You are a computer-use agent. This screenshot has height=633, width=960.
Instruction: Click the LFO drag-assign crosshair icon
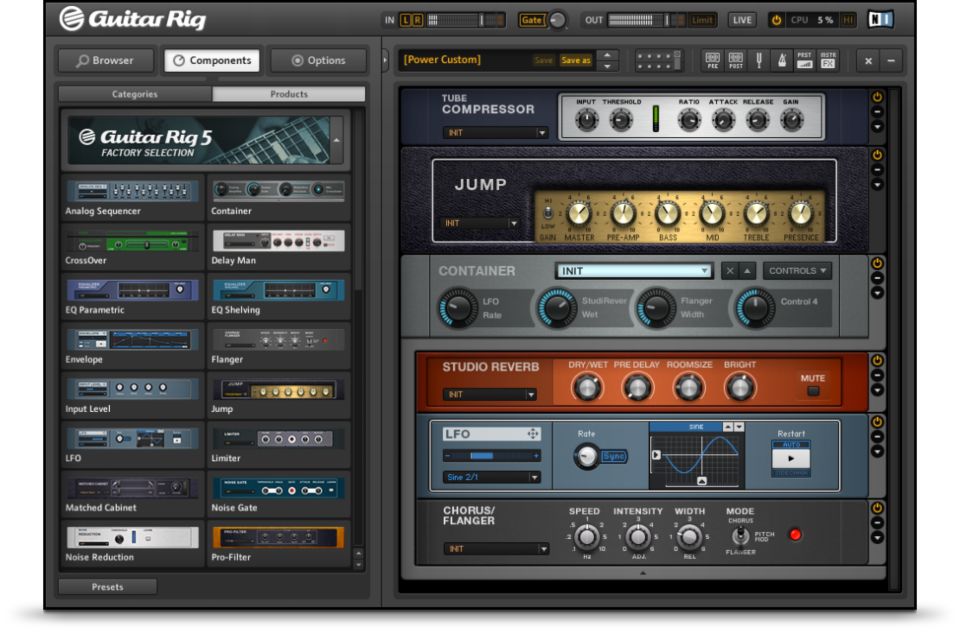[533, 434]
